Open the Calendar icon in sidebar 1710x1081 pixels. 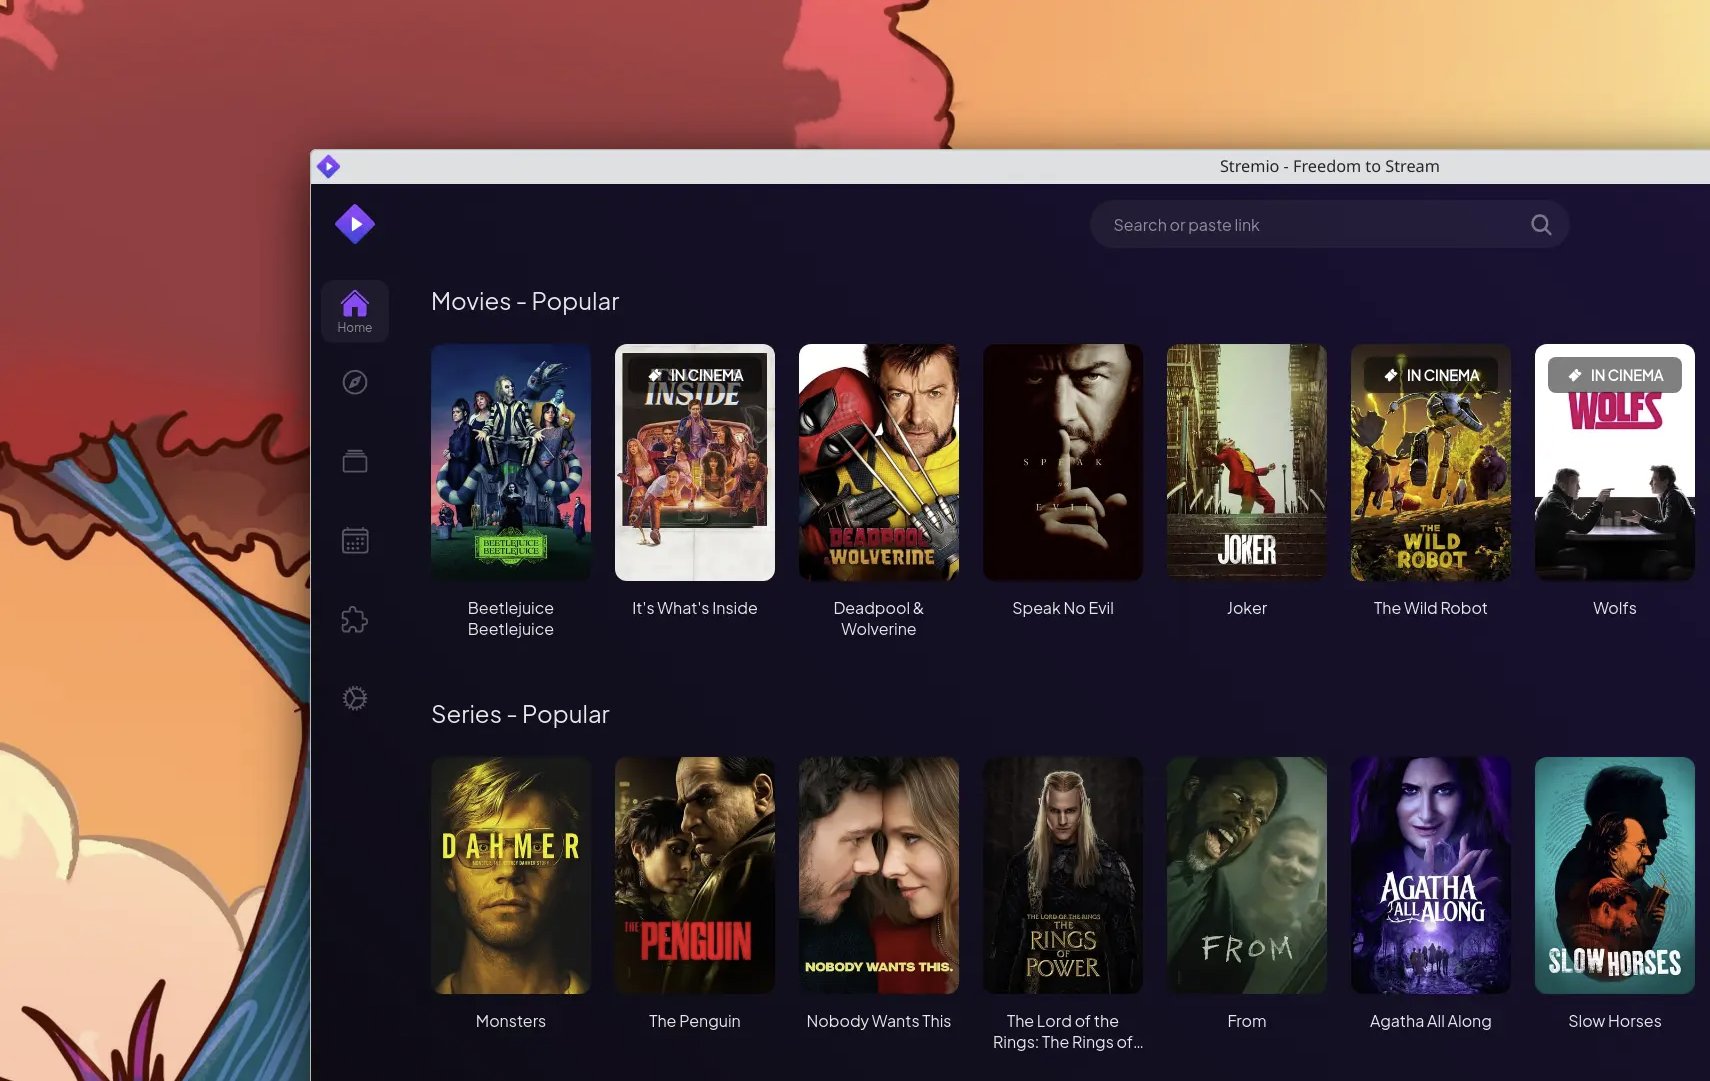(355, 540)
